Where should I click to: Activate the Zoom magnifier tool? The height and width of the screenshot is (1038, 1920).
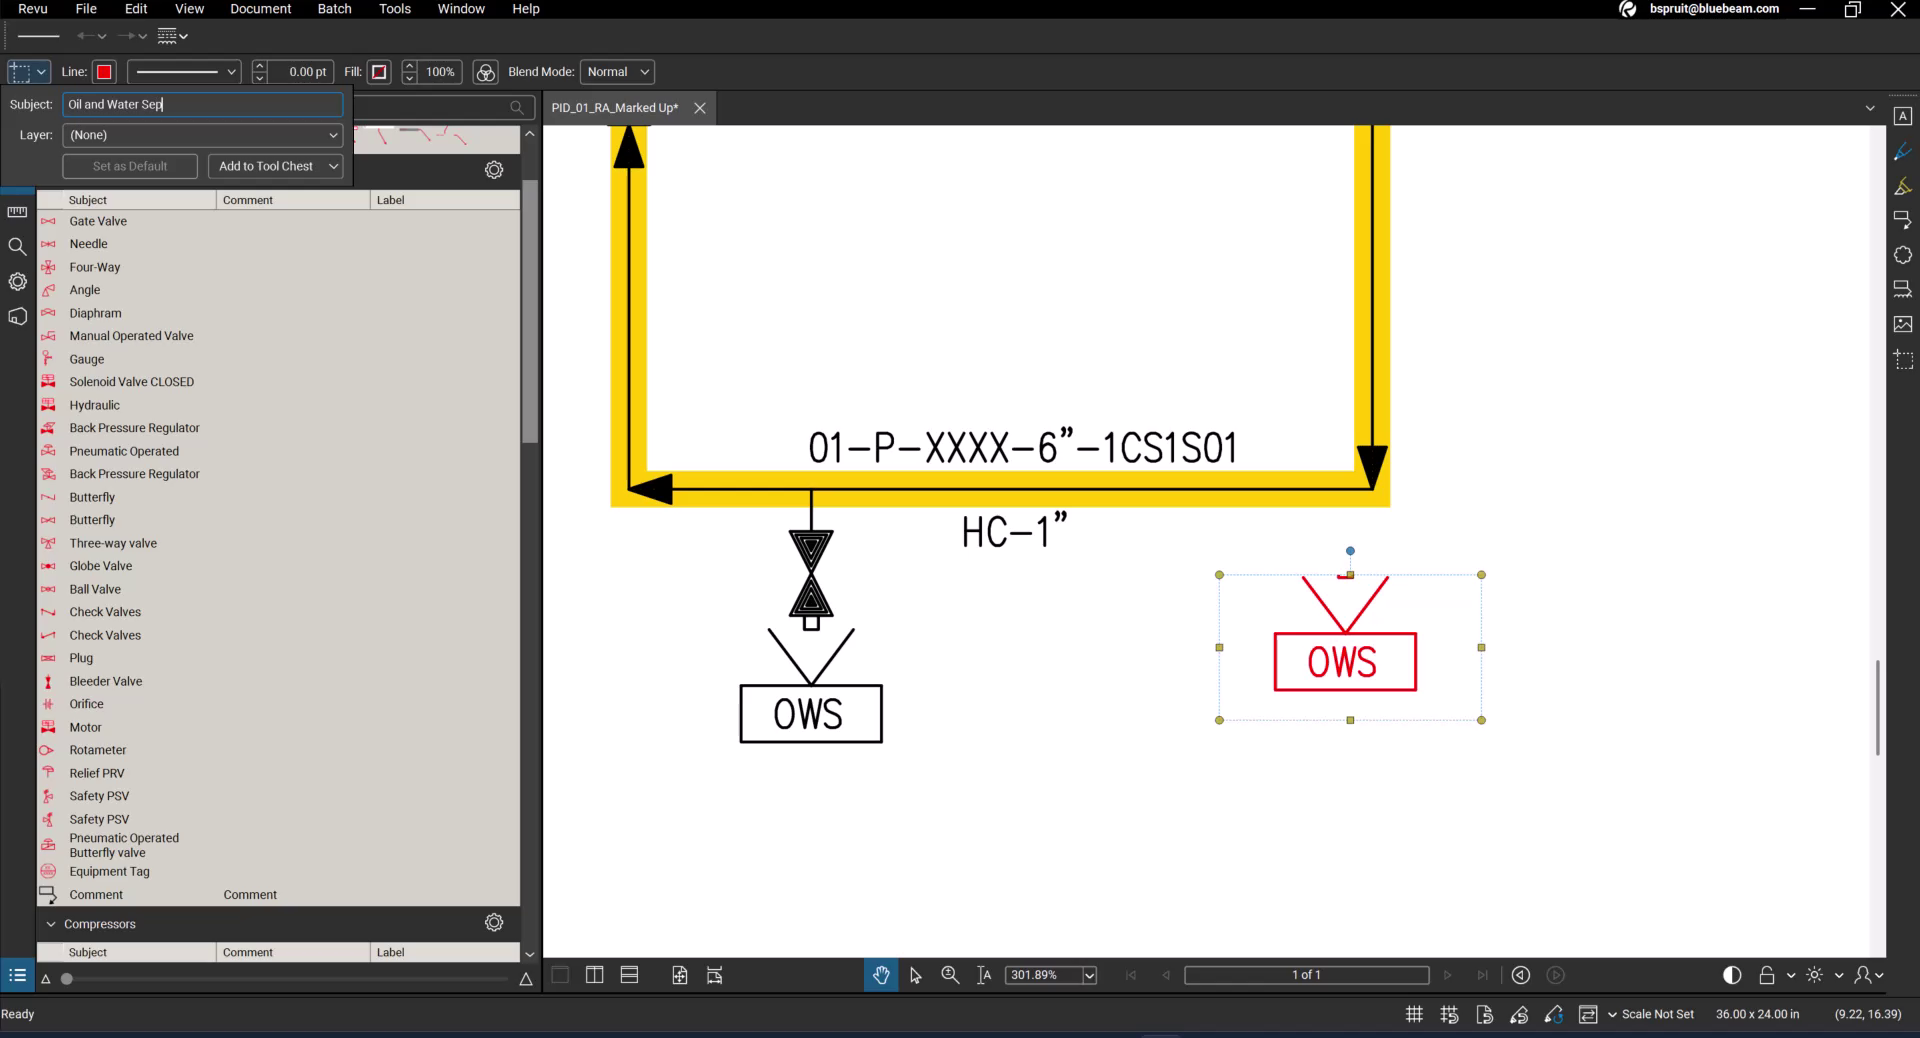949,975
